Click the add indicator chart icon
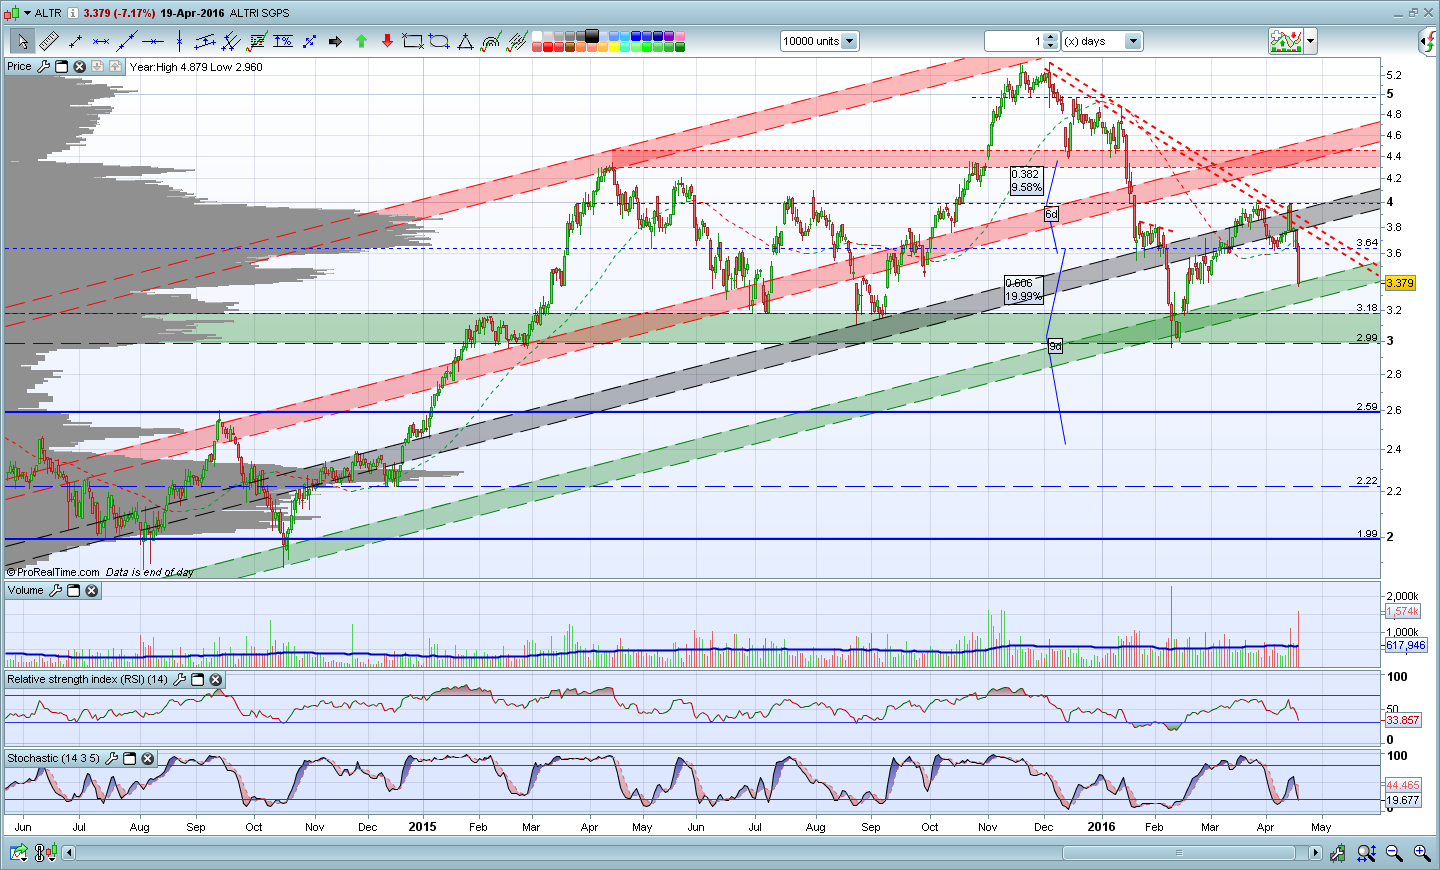 point(1286,41)
